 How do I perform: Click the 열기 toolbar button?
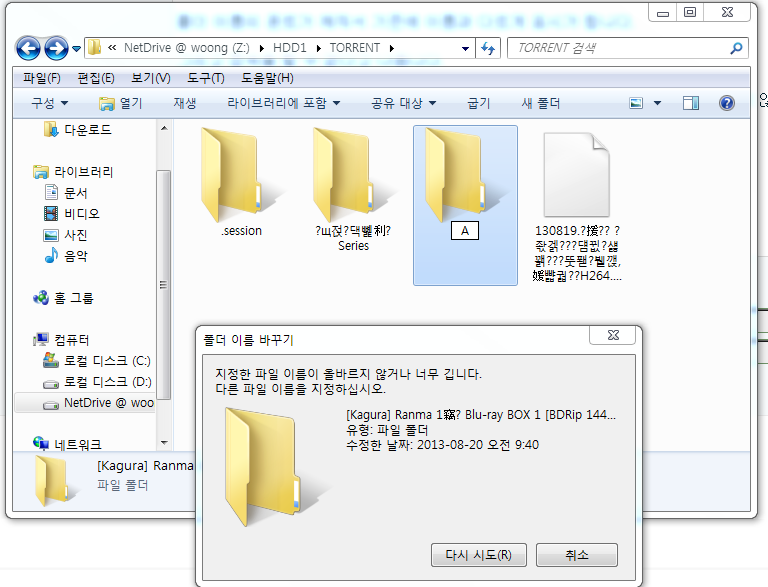click(120, 103)
